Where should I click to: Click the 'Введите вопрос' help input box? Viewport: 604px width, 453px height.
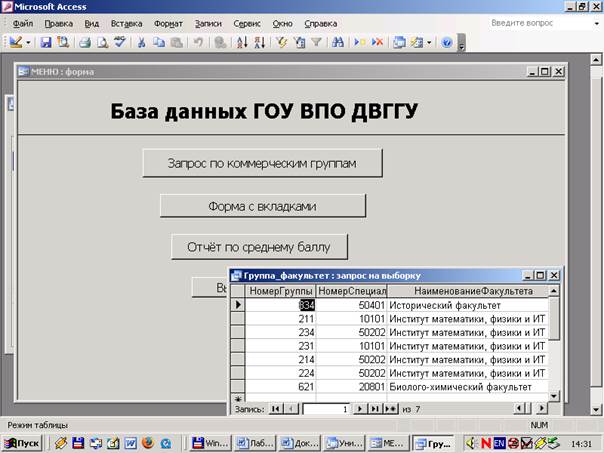tap(539, 23)
